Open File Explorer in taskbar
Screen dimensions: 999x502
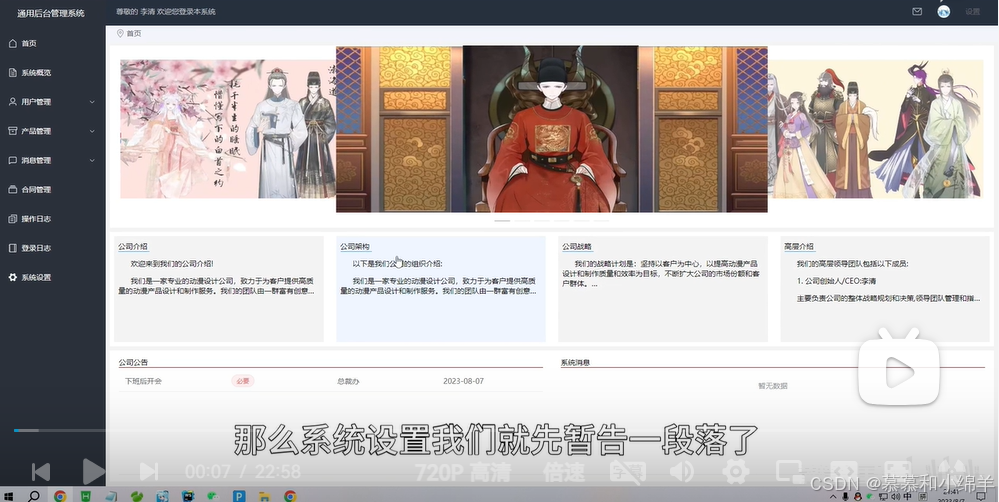point(264,496)
